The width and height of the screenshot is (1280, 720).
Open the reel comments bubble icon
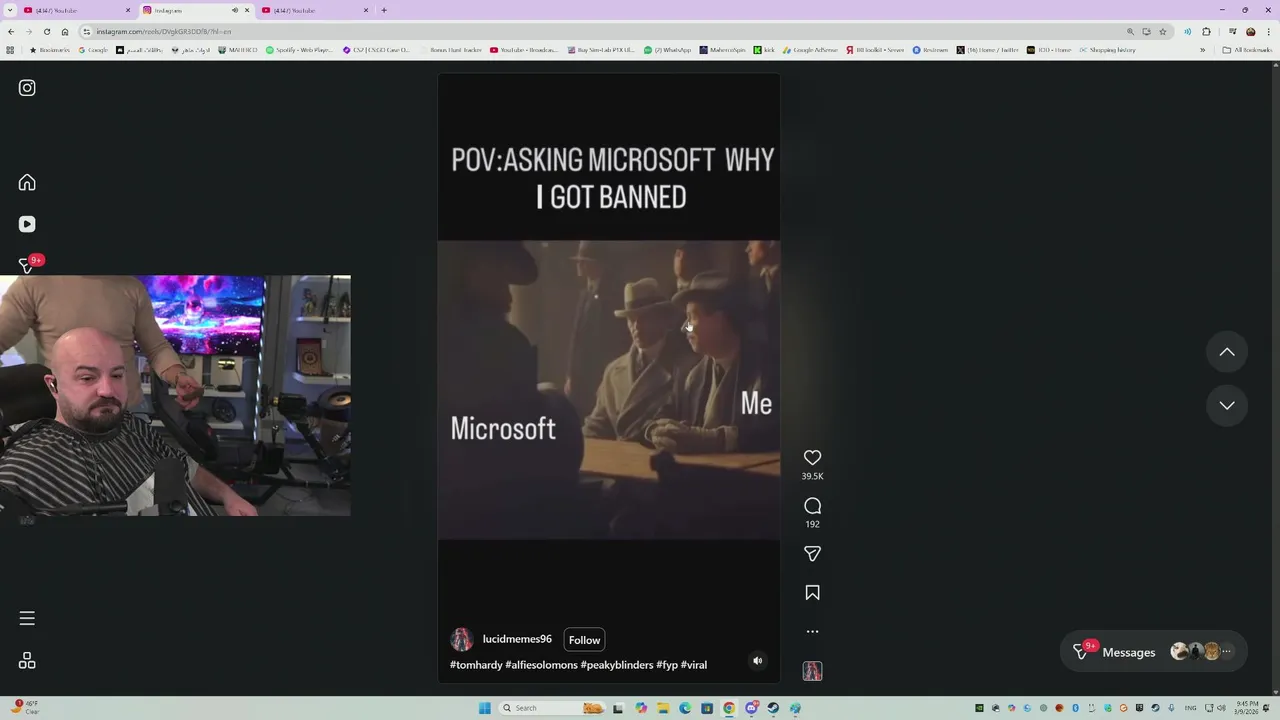point(812,506)
